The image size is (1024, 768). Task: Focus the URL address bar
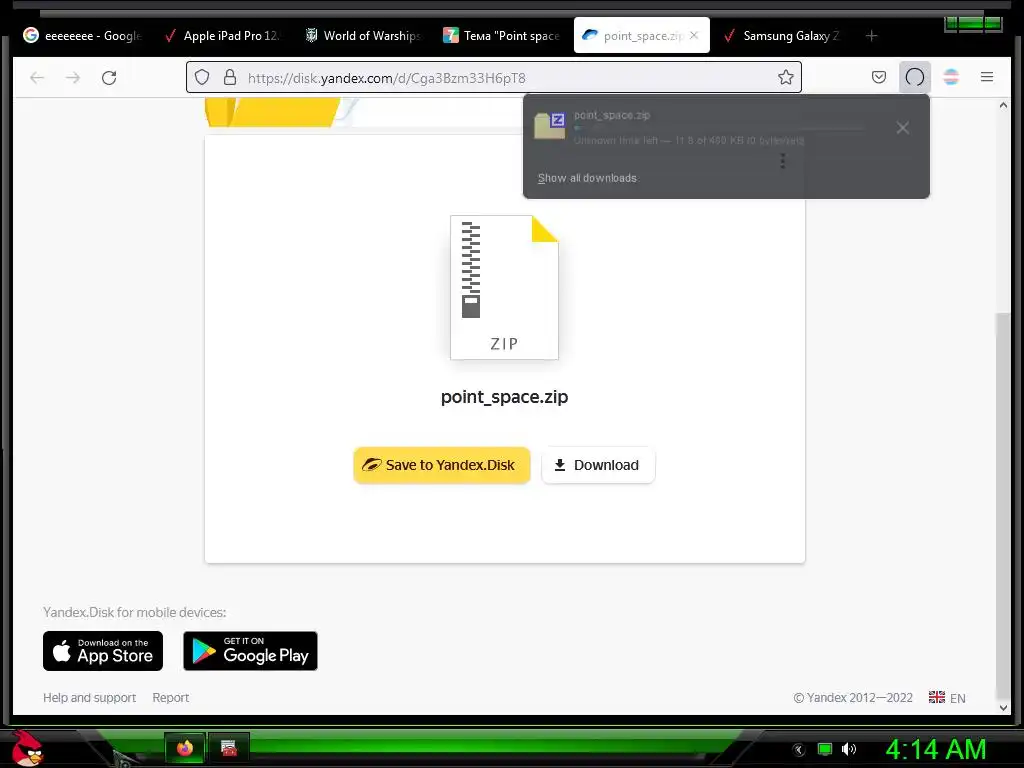(494, 78)
